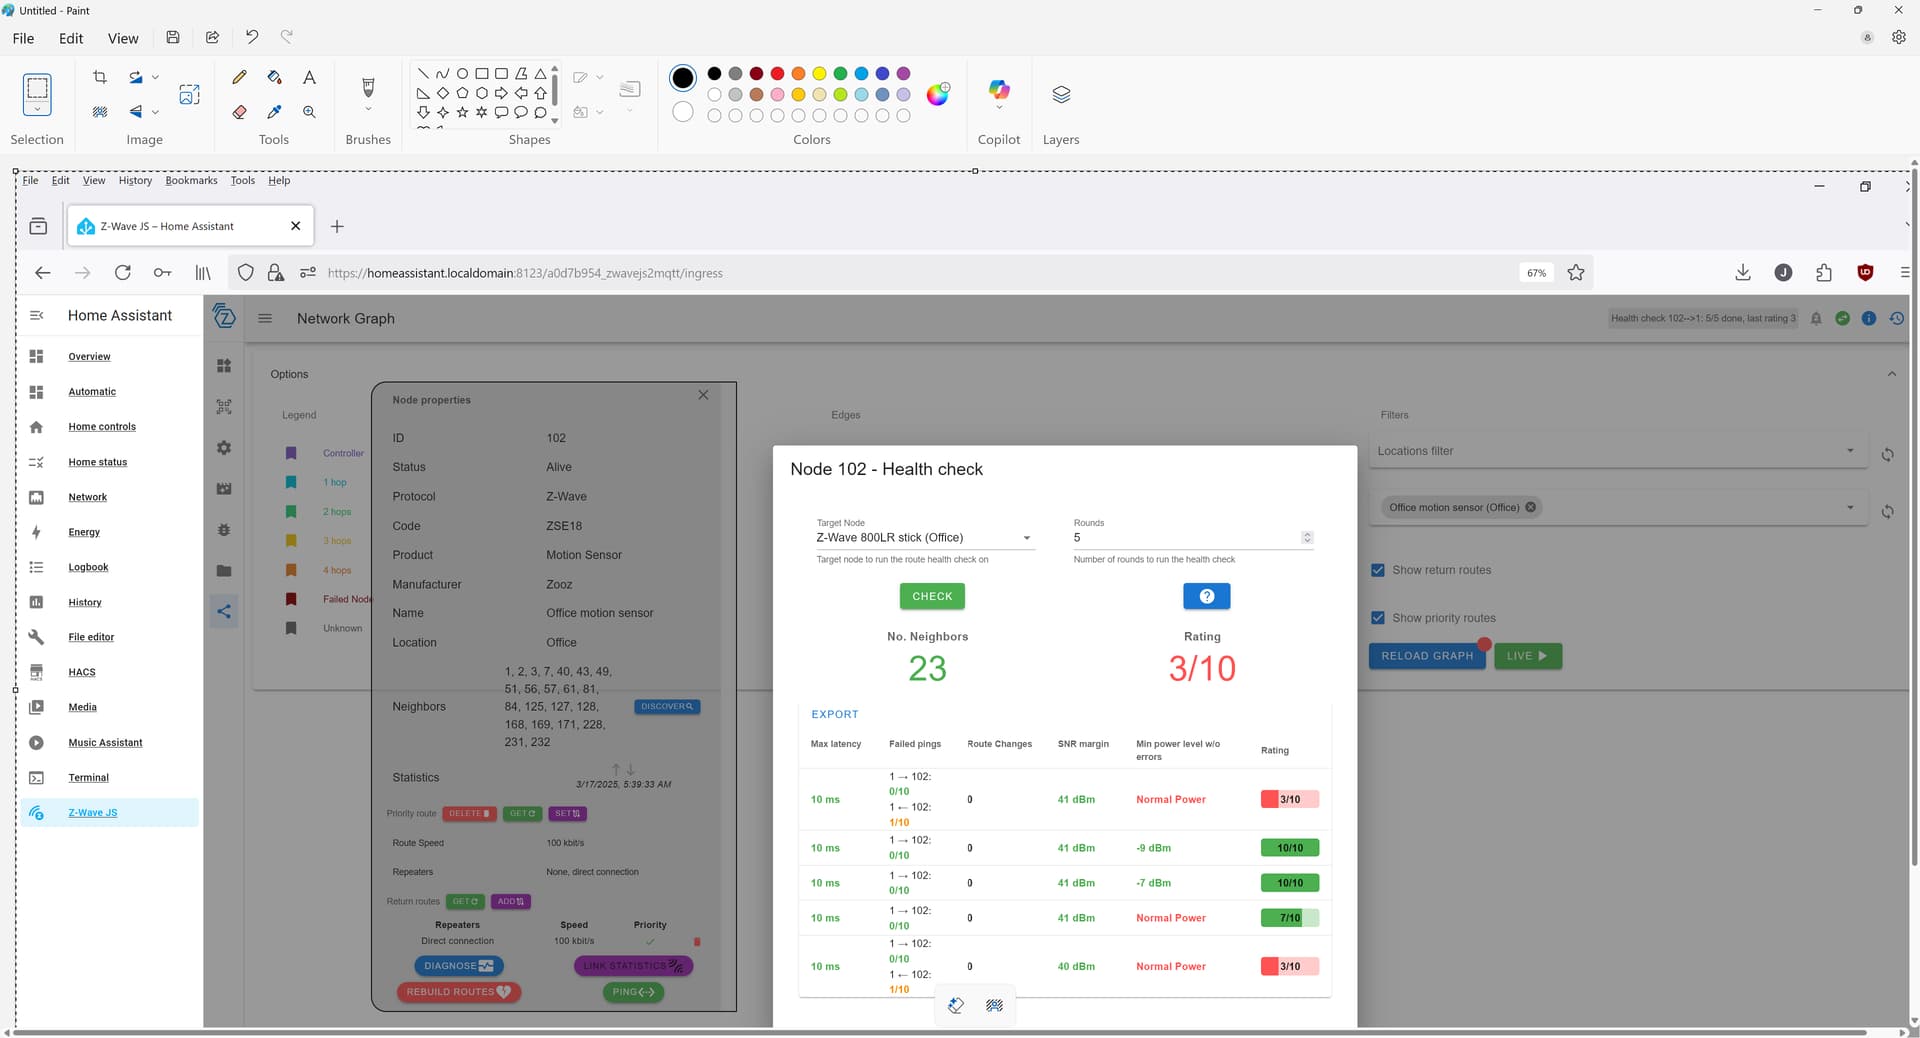This screenshot has width=1920, height=1038.
Task: Select the Eraser tool
Action: pos(239,112)
